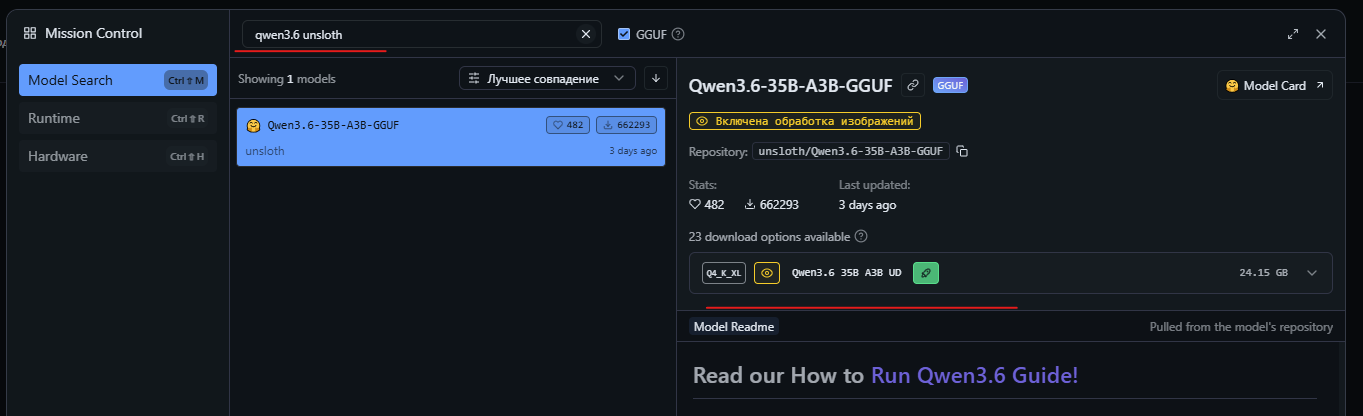Image resolution: width=1363 pixels, height=416 pixels.
Task: Toggle sort direction with the arrow button
Action: [x=656, y=78]
